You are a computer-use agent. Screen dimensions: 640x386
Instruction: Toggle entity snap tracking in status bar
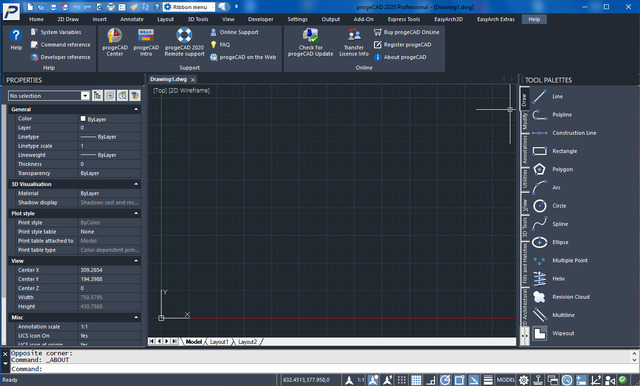coord(473,380)
